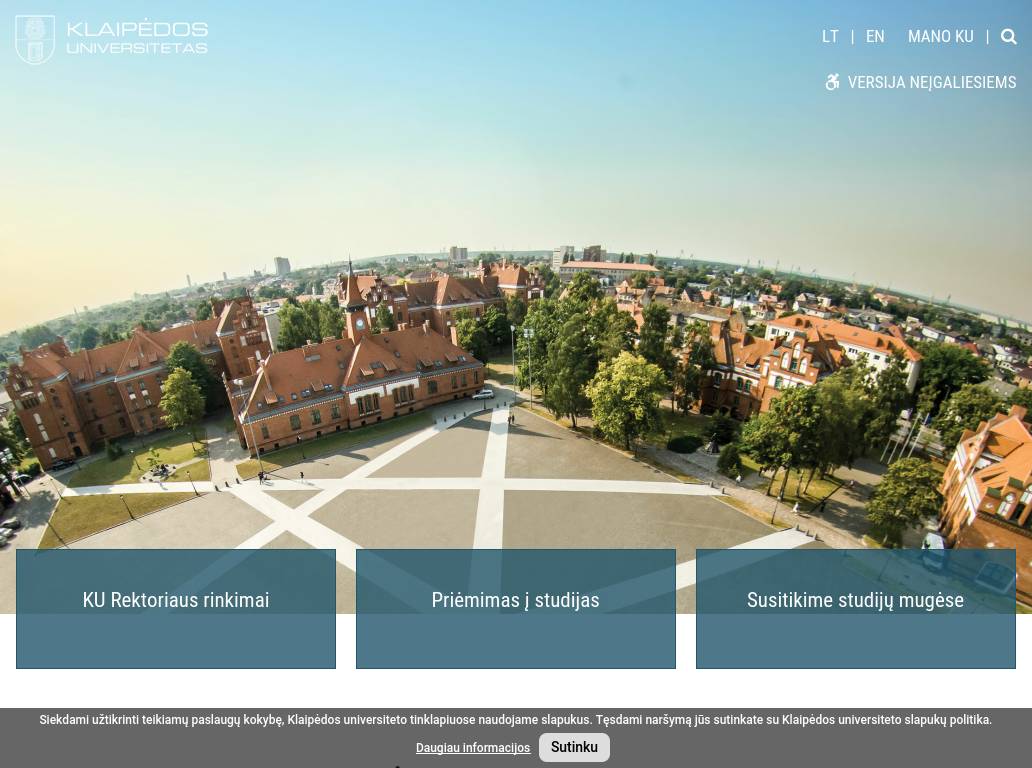Open the MANO KU menu

(940, 37)
